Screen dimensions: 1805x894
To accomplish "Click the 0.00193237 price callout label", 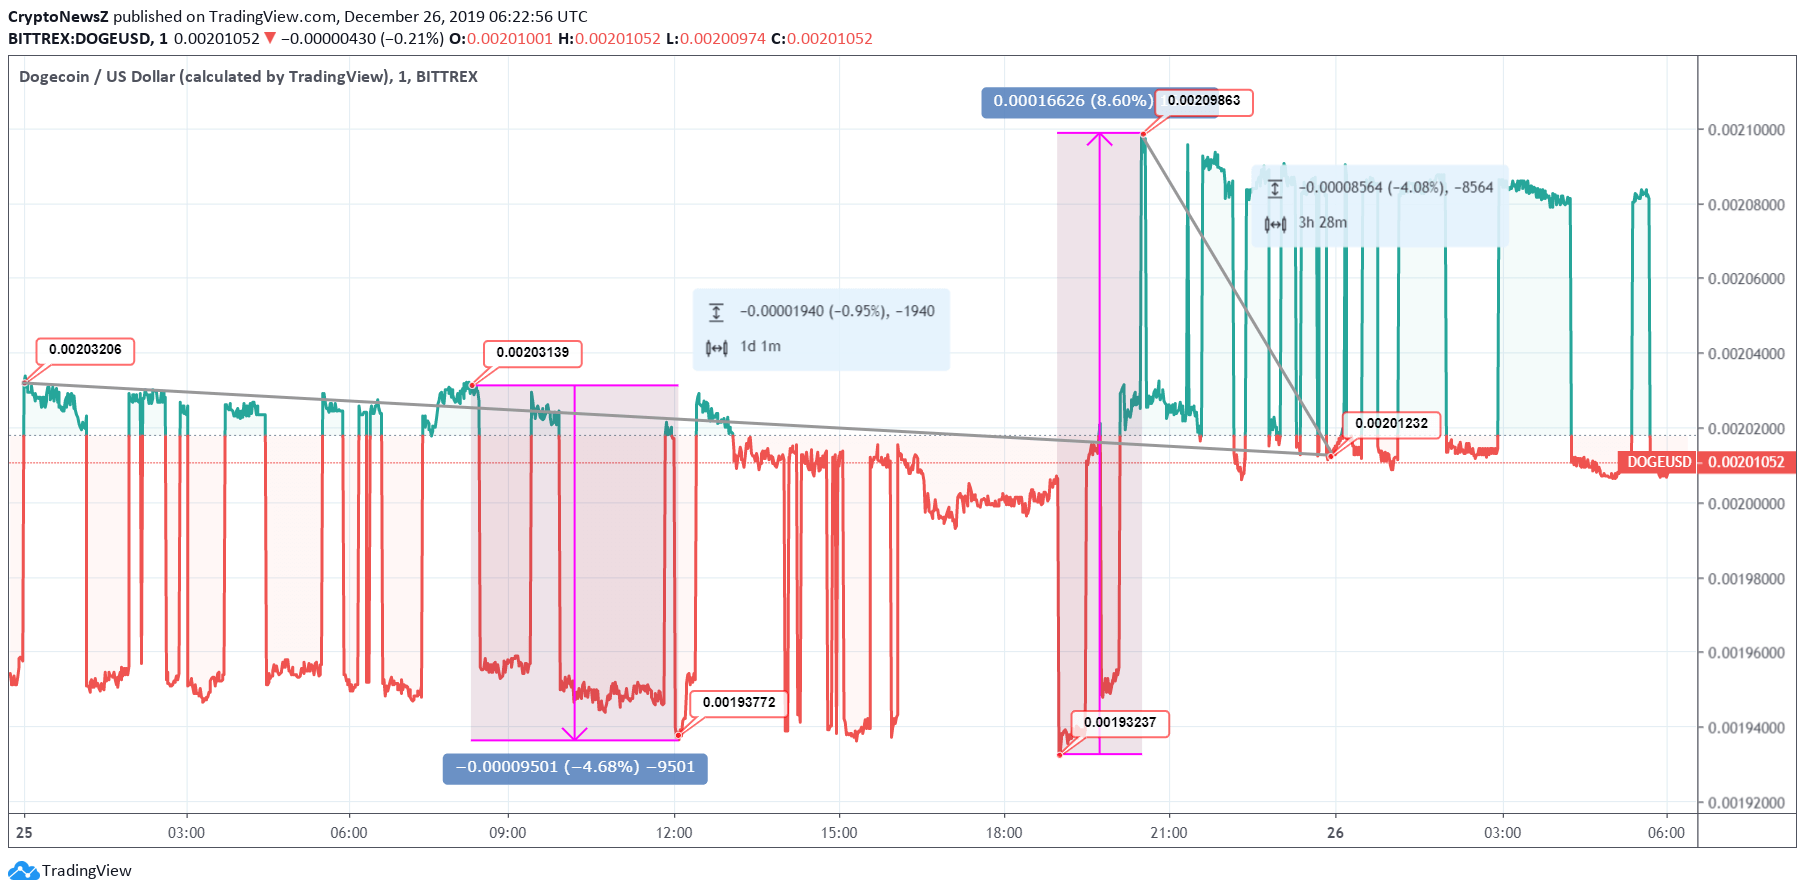I will click(1120, 722).
